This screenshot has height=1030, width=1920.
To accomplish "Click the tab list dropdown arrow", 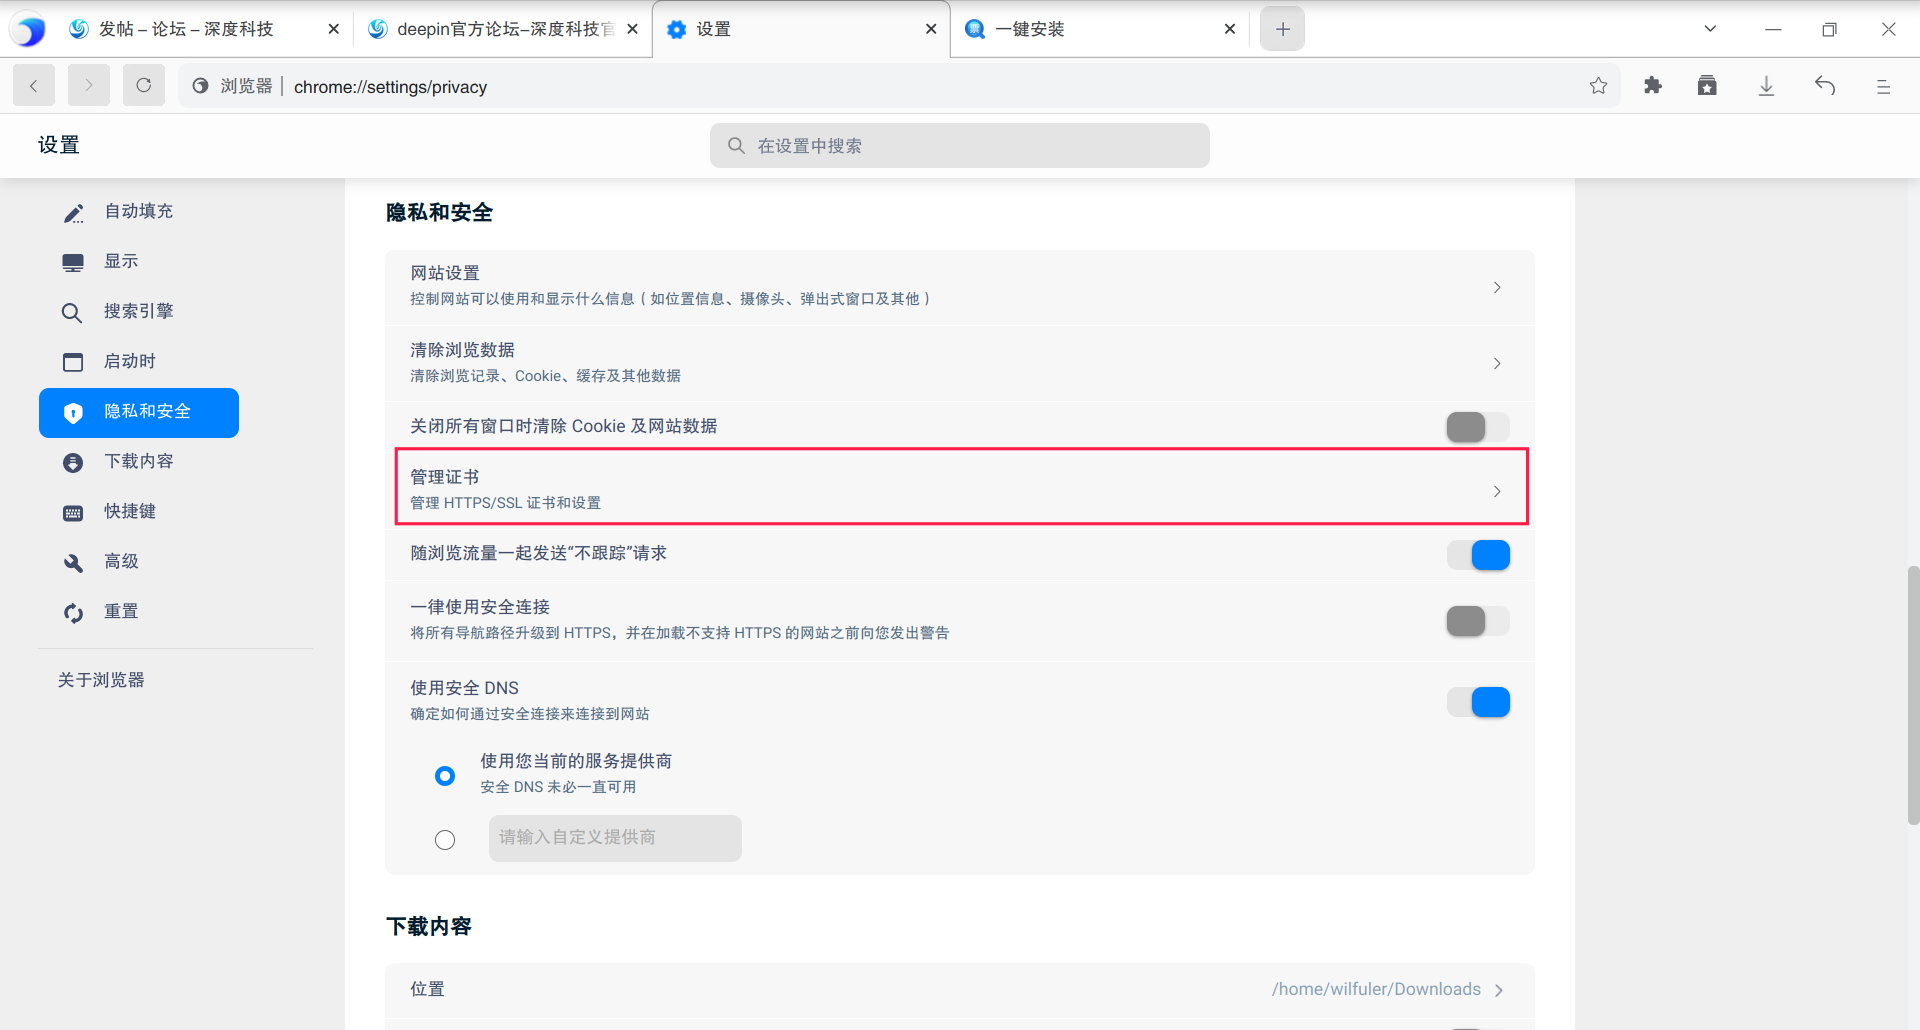I will pos(1710,29).
